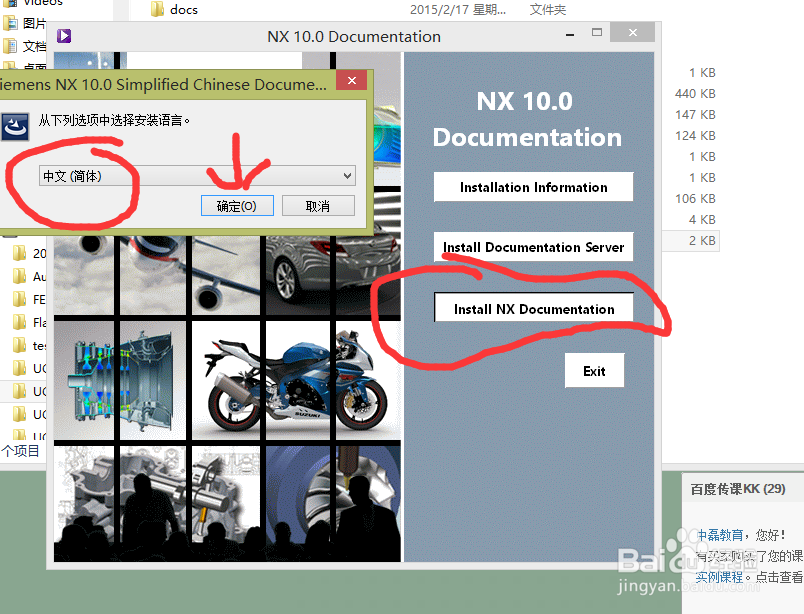
Task: Click the 106 KB file size entry
Action: pyautogui.click(x=695, y=199)
